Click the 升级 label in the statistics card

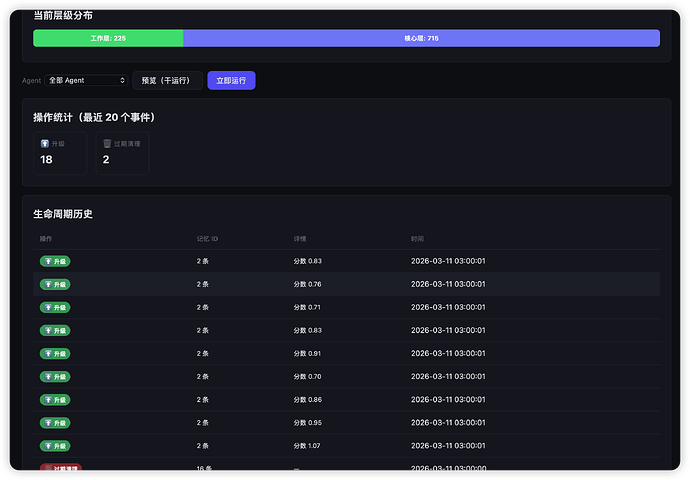tap(58, 144)
